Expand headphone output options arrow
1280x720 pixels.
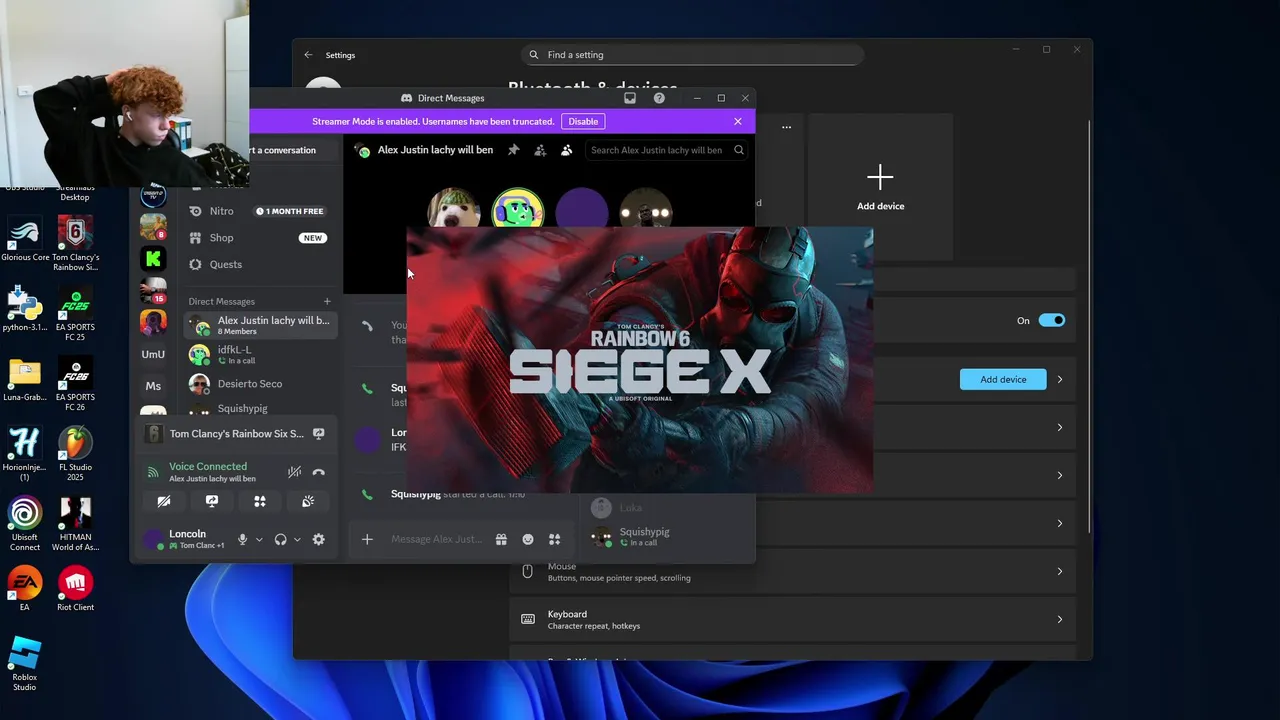[297, 539]
